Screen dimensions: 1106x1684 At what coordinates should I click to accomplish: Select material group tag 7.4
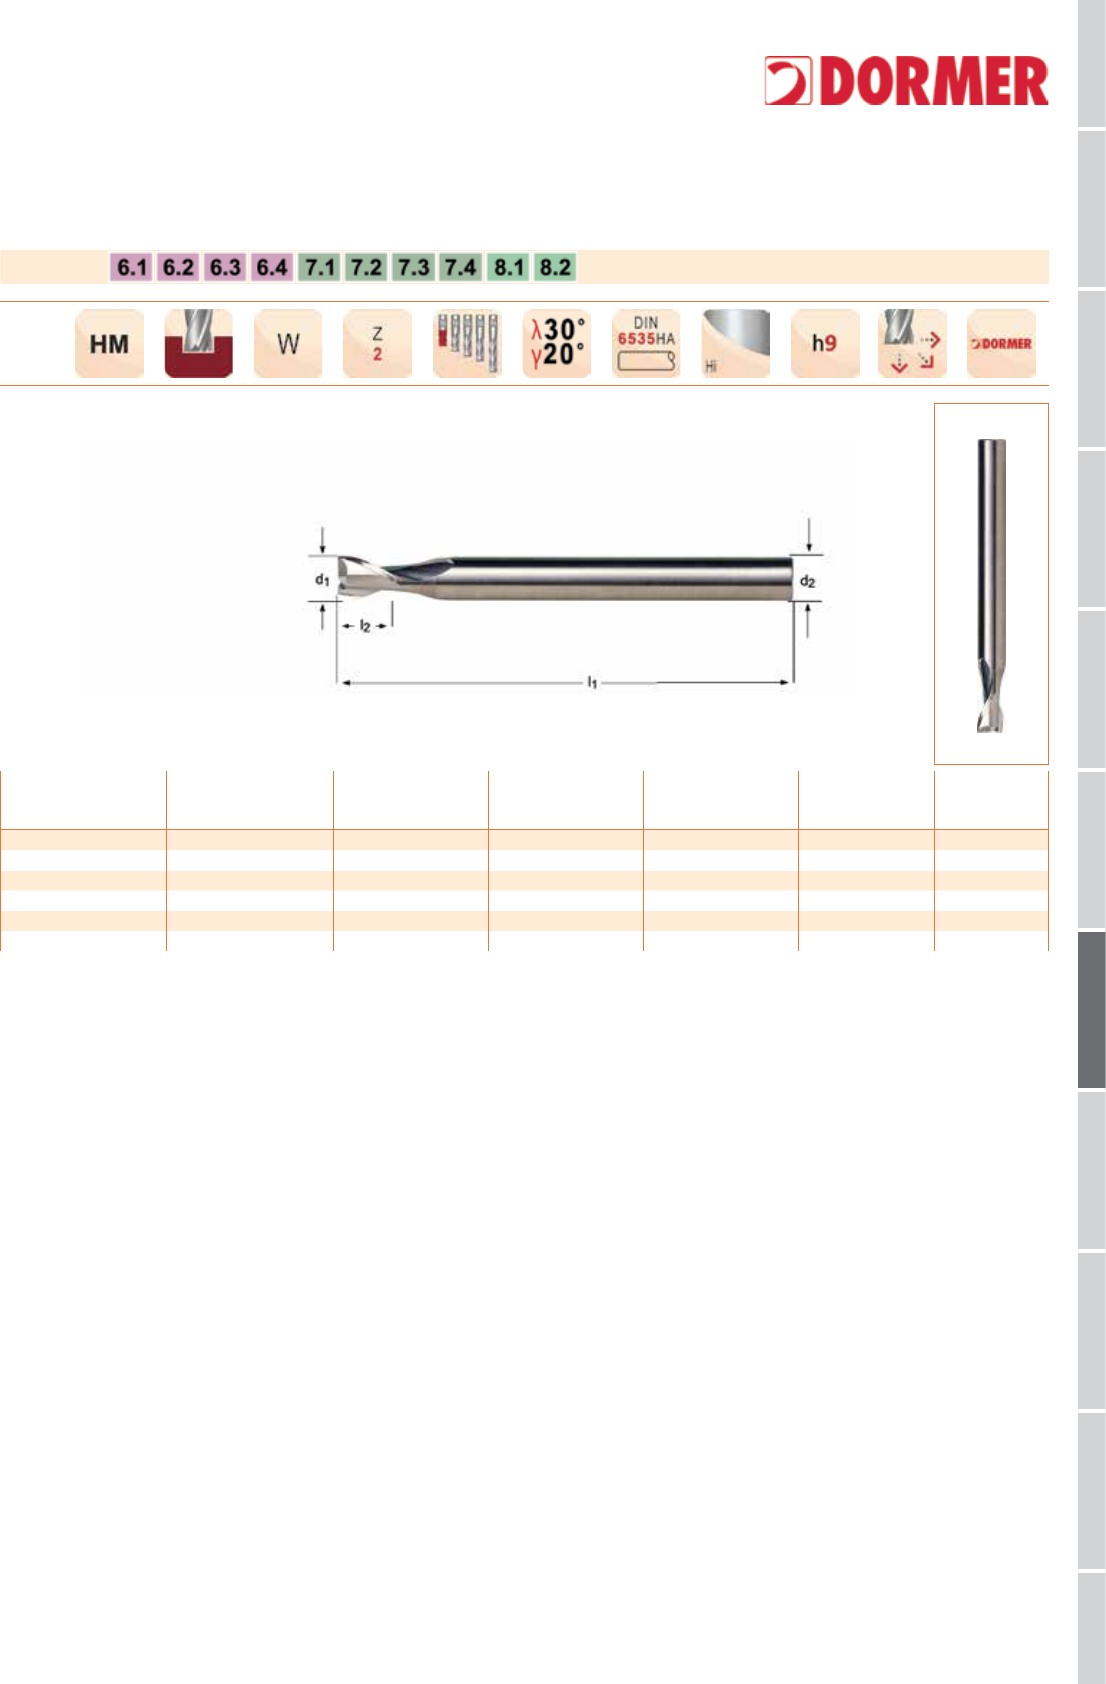pyautogui.click(x=461, y=267)
